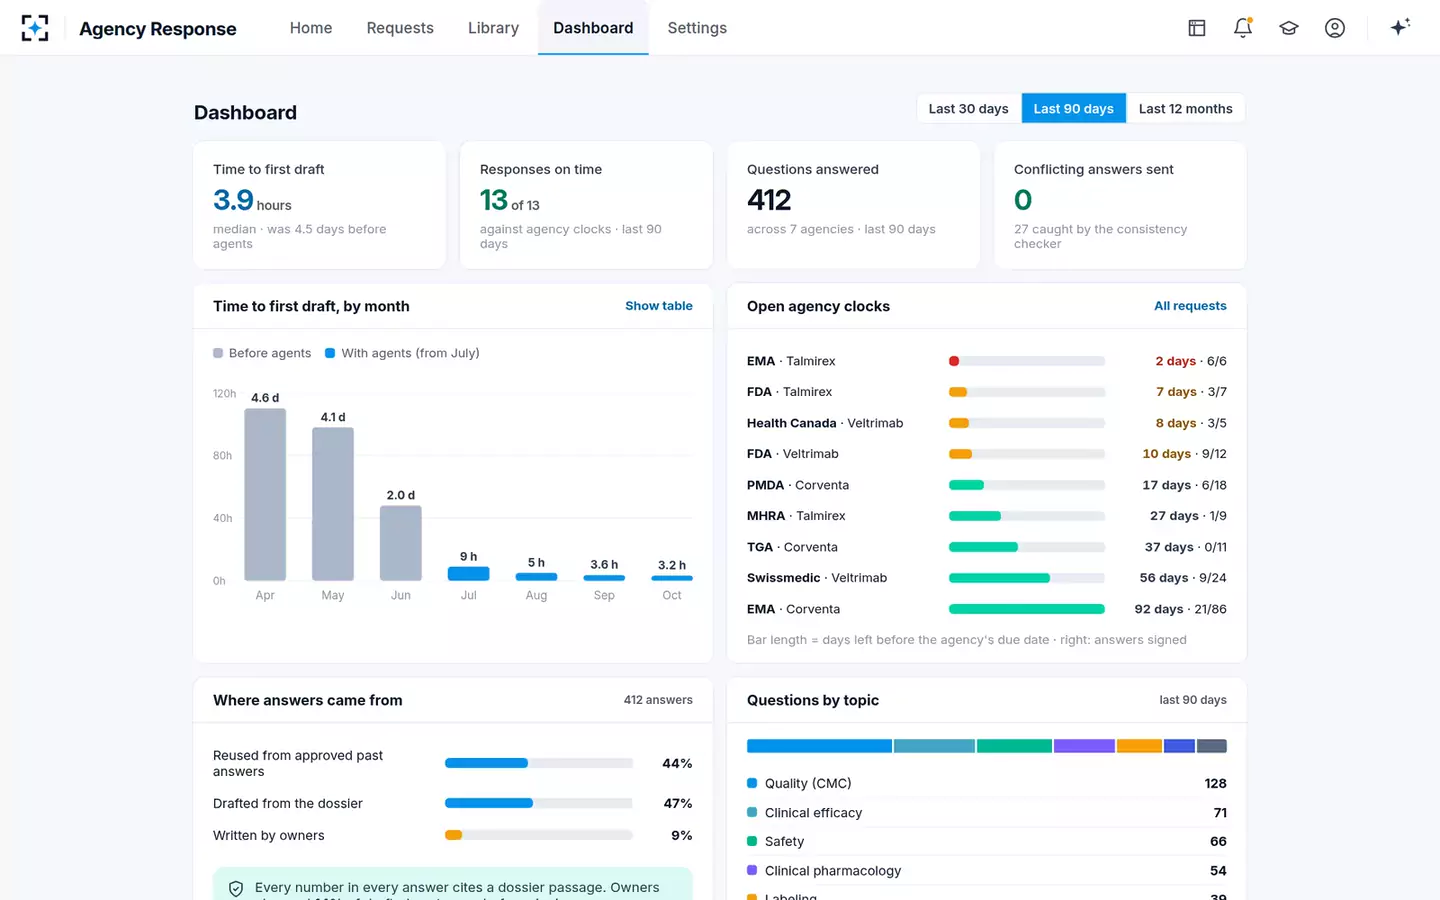Click the Clinical efficacy topic row
Viewport: 1440px width, 900px height.
coord(987,813)
